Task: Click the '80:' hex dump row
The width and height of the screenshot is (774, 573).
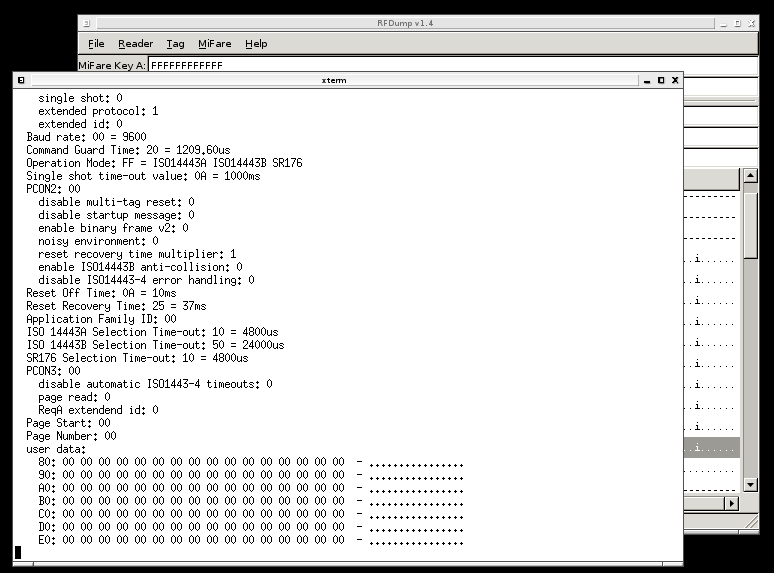Action: click(x=251, y=462)
